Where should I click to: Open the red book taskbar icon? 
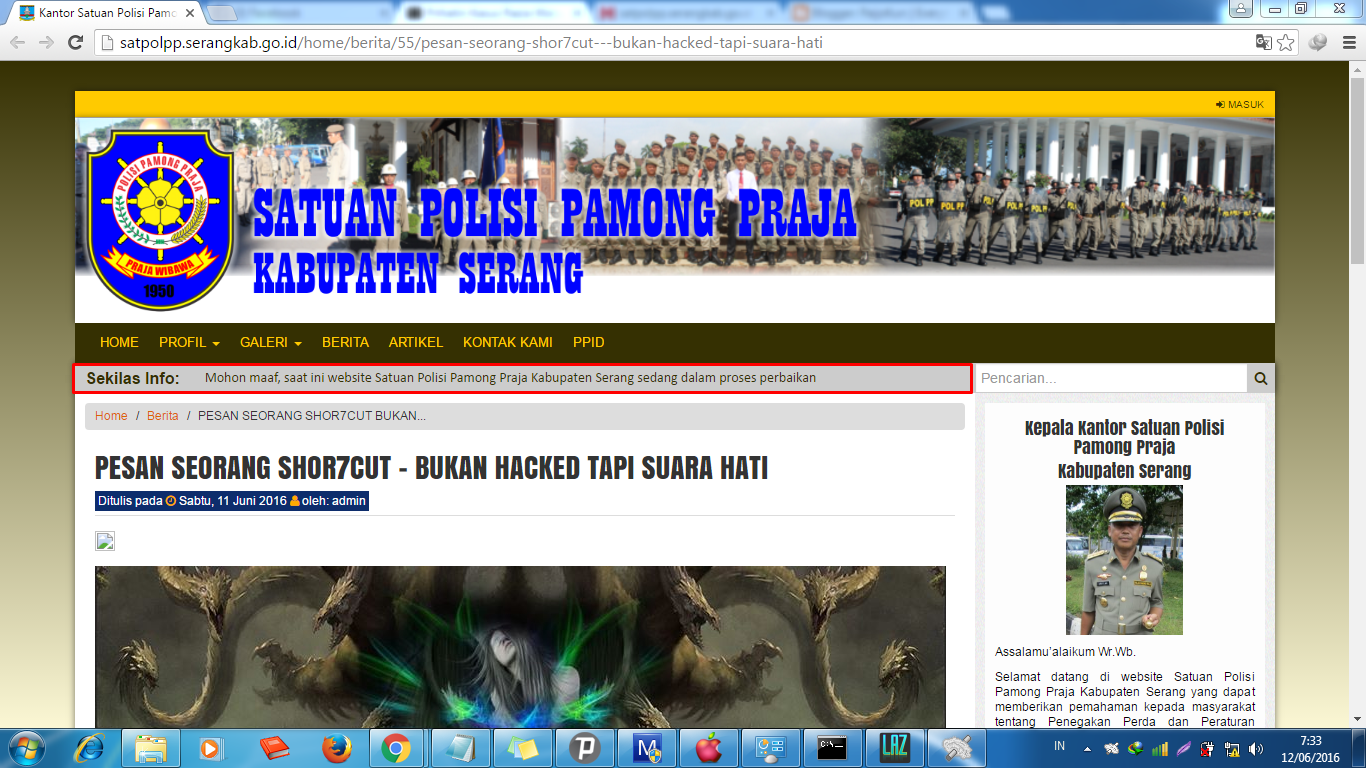point(273,748)
